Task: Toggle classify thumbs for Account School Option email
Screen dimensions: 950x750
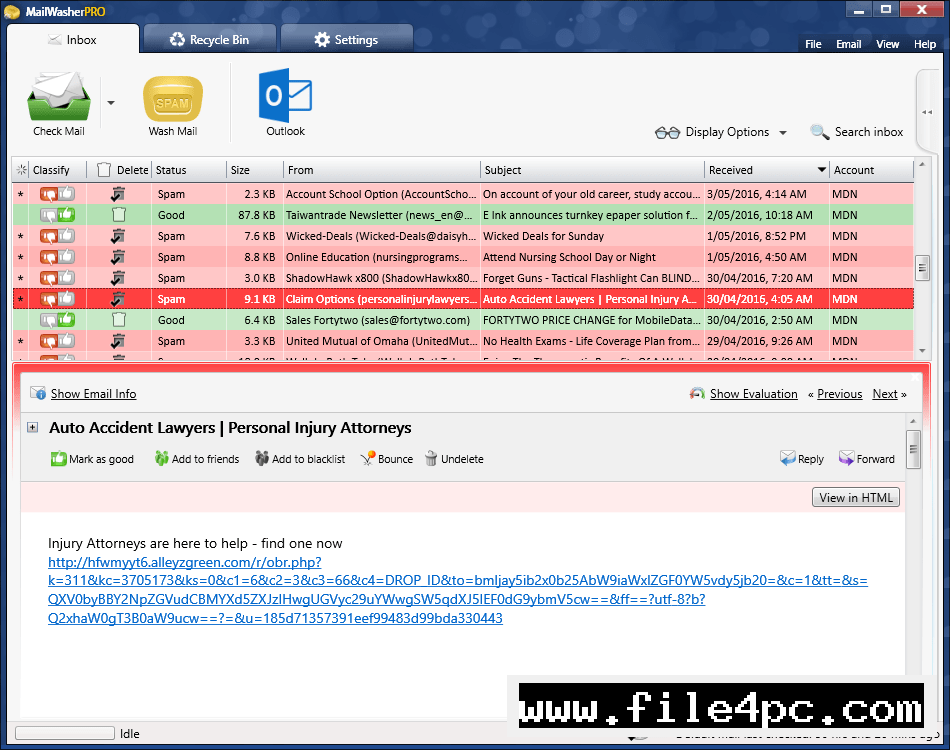Action: click(x=58, y=194)
